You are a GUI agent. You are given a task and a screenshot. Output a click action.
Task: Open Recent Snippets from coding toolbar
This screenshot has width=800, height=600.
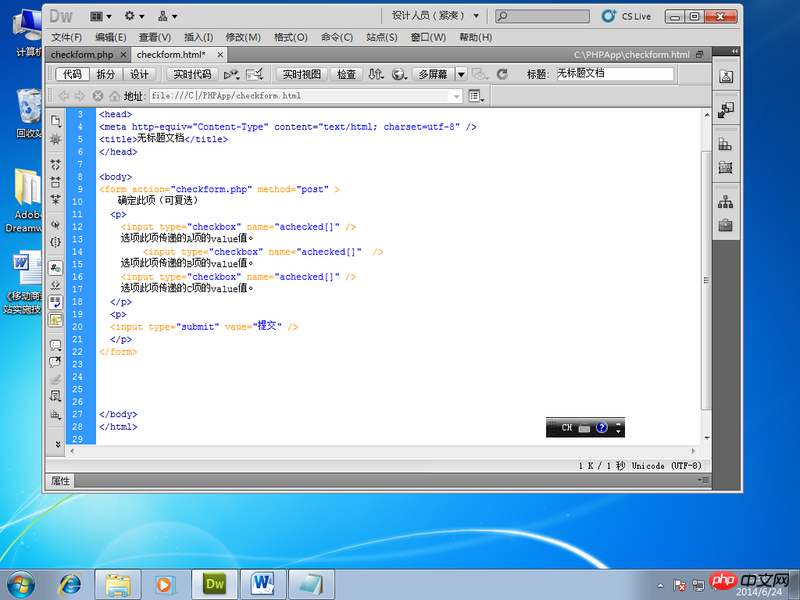click(x=56, y=396)
